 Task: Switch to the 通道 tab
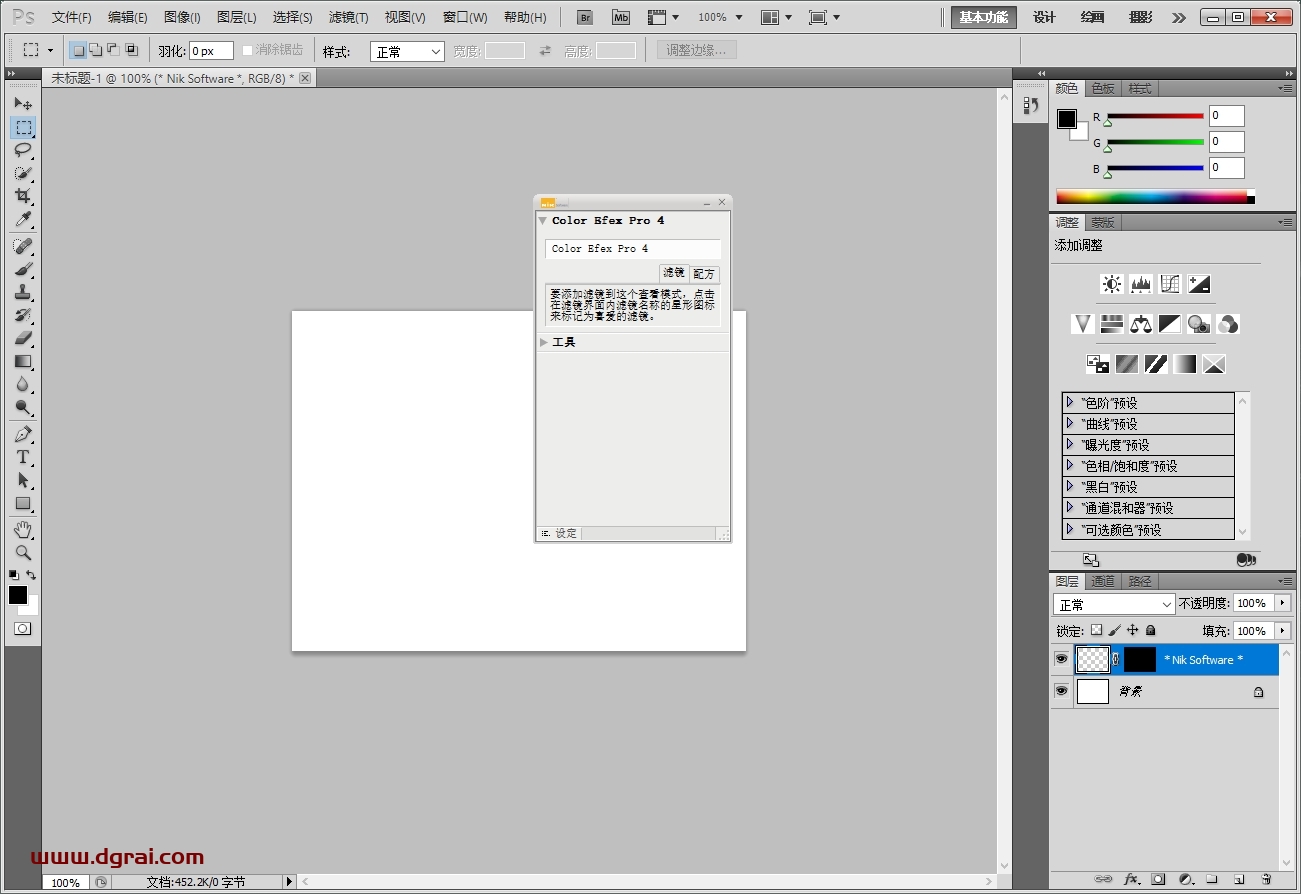coord(1103,581)
